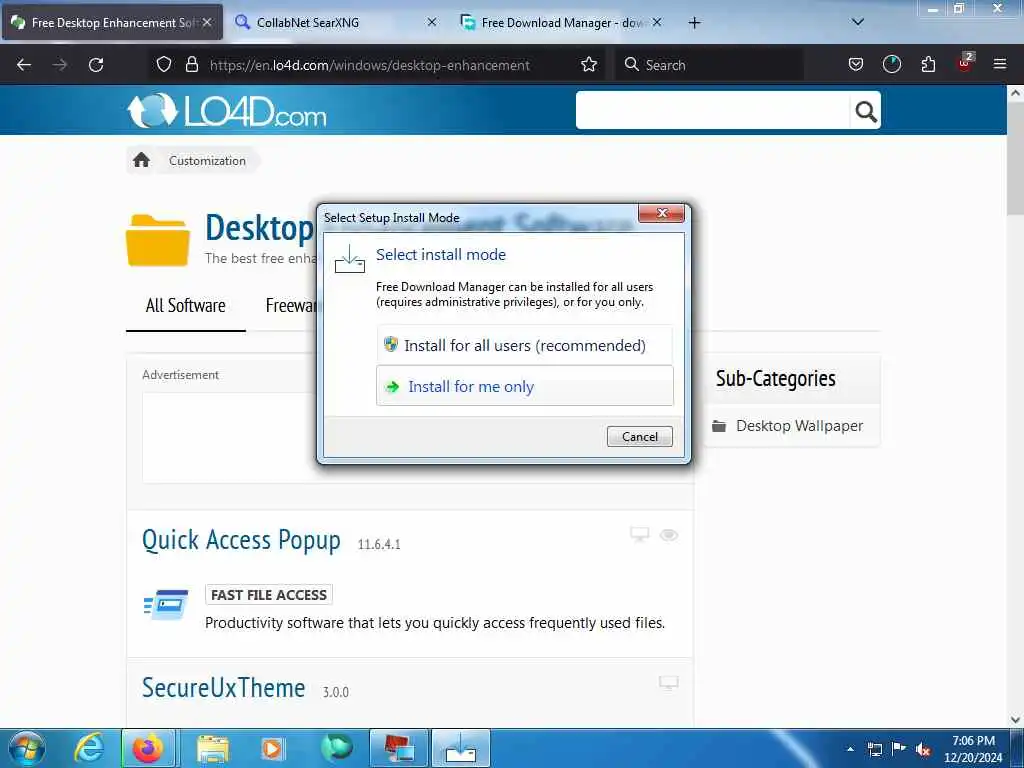Click the version text 11.6.4.1
Screen dimensions: 1024x768
(x=379, y=544)
